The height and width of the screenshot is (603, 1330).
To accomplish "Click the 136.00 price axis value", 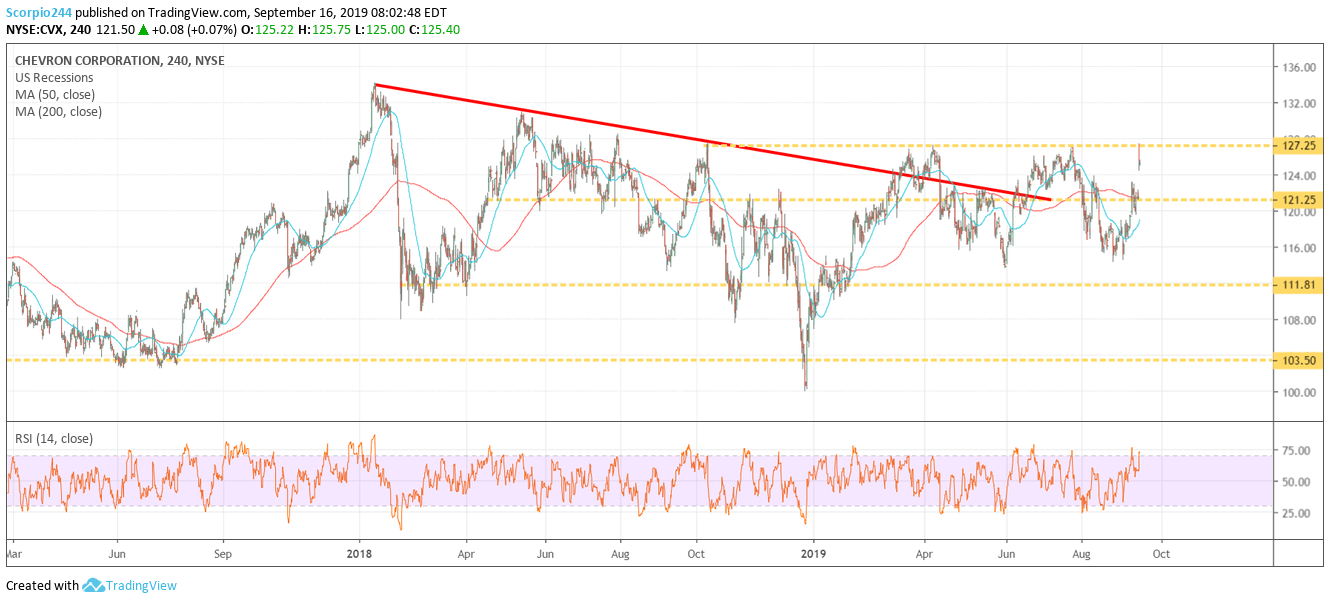I will coord(1299,68).
